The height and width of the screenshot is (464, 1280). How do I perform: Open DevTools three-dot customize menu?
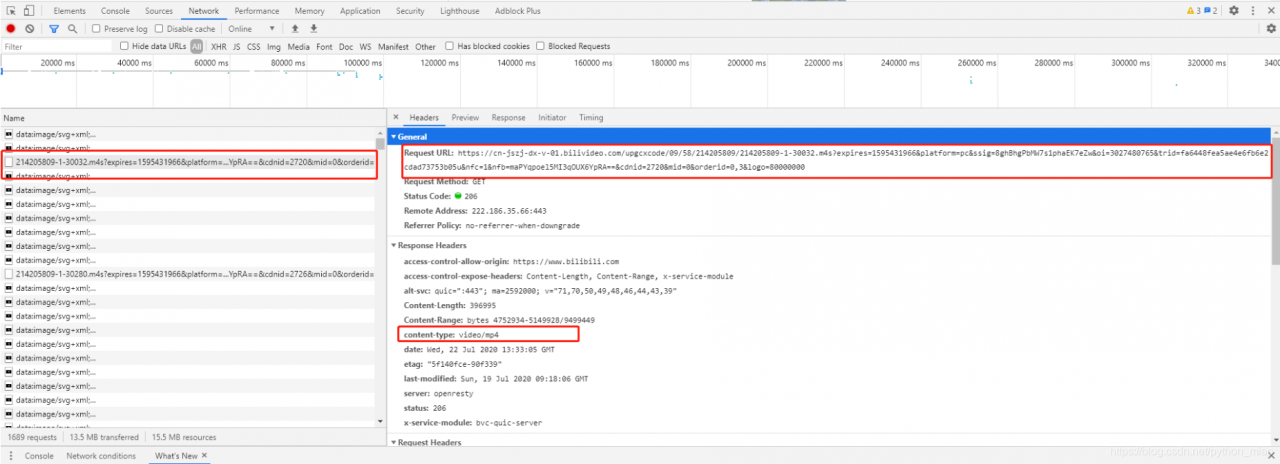1253,11
